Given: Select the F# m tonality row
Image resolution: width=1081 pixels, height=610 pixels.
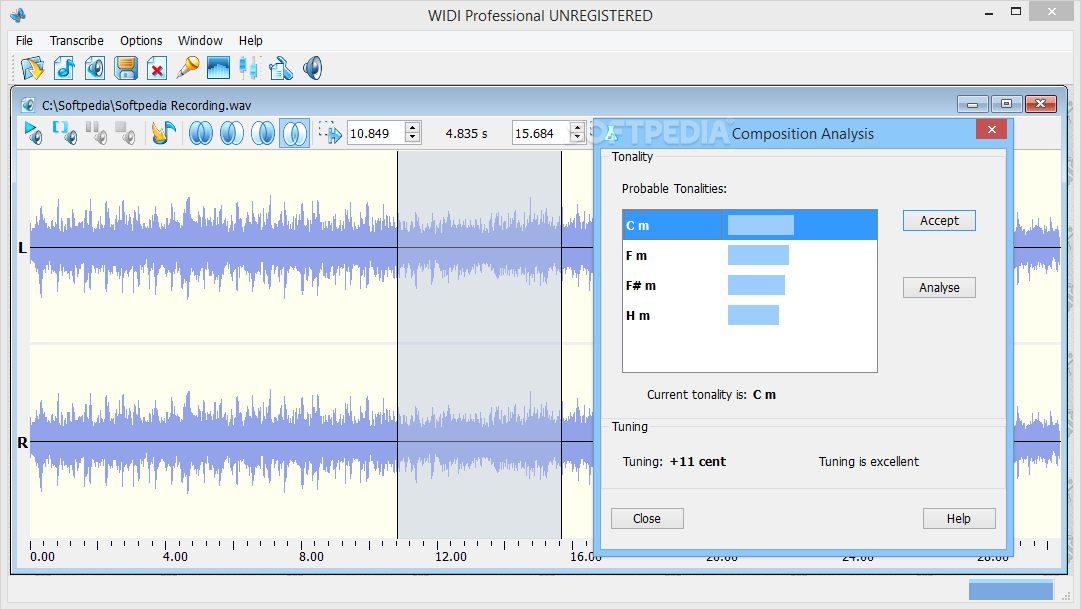Looking at the screenshot, I should [749, 285].
